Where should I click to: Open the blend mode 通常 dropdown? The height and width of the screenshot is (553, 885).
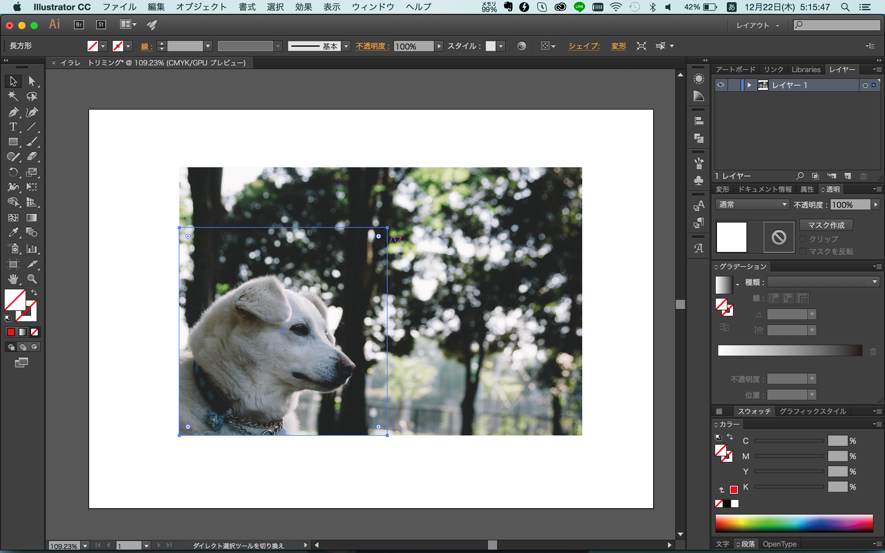pyautogui.click(x=752, y=205)
